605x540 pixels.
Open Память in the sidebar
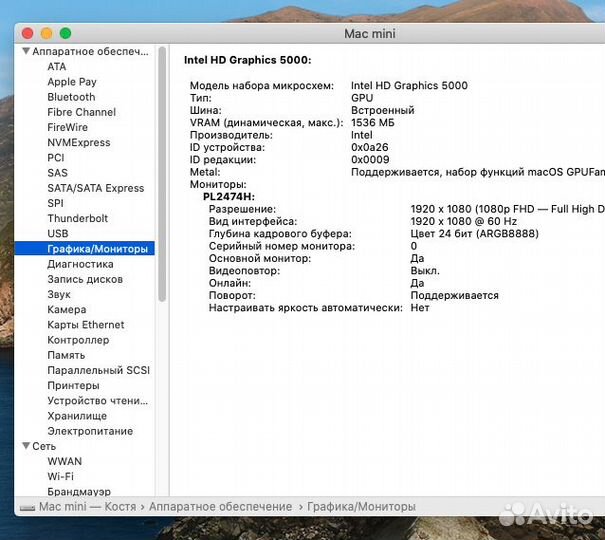(66, 355)
